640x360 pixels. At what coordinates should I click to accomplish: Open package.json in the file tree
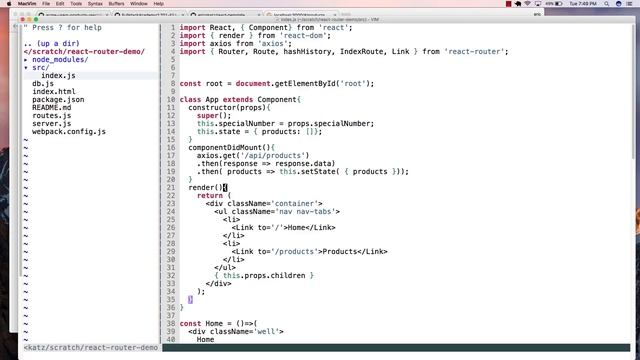pyautogui.click(x=58, y=100)
